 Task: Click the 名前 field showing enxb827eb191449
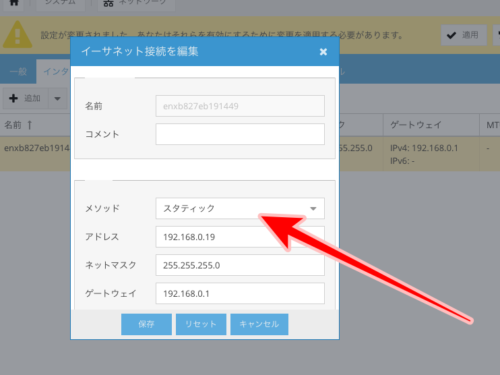tap(240, 106)
